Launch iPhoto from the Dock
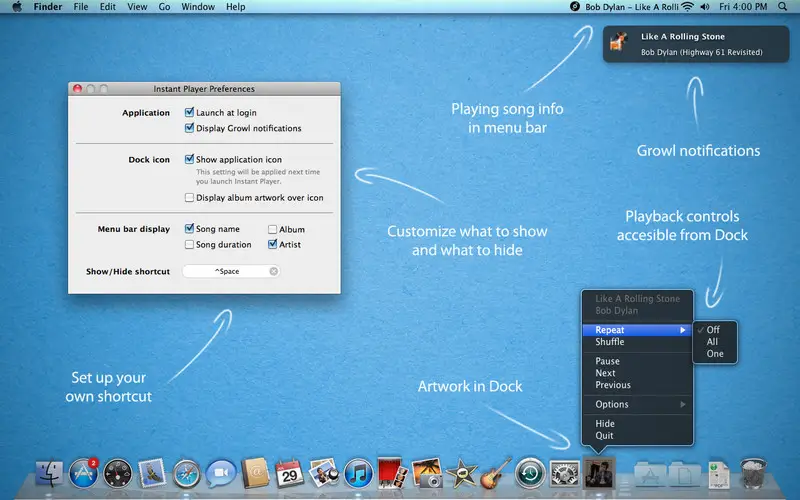The image size is (800, 500). pyautogui.click(x=427, y=473)
